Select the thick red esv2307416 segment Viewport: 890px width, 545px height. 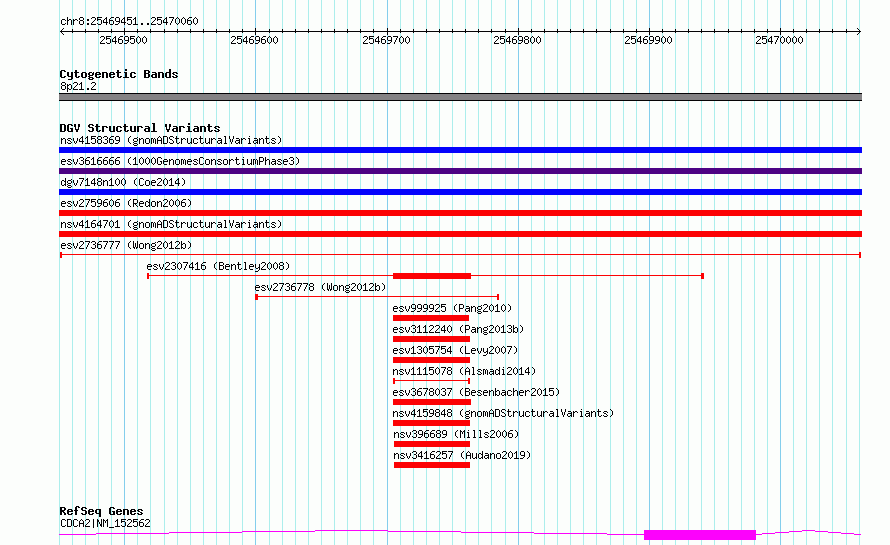pyautogui.click(x=432, y=276)
